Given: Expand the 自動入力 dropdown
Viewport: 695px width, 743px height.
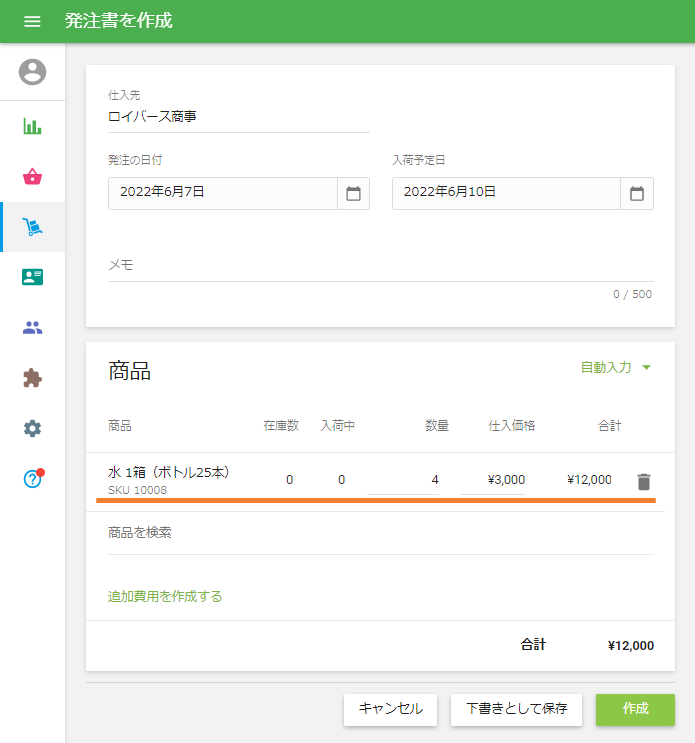Looking at the screenshot, I should click(x=616, y=367).
